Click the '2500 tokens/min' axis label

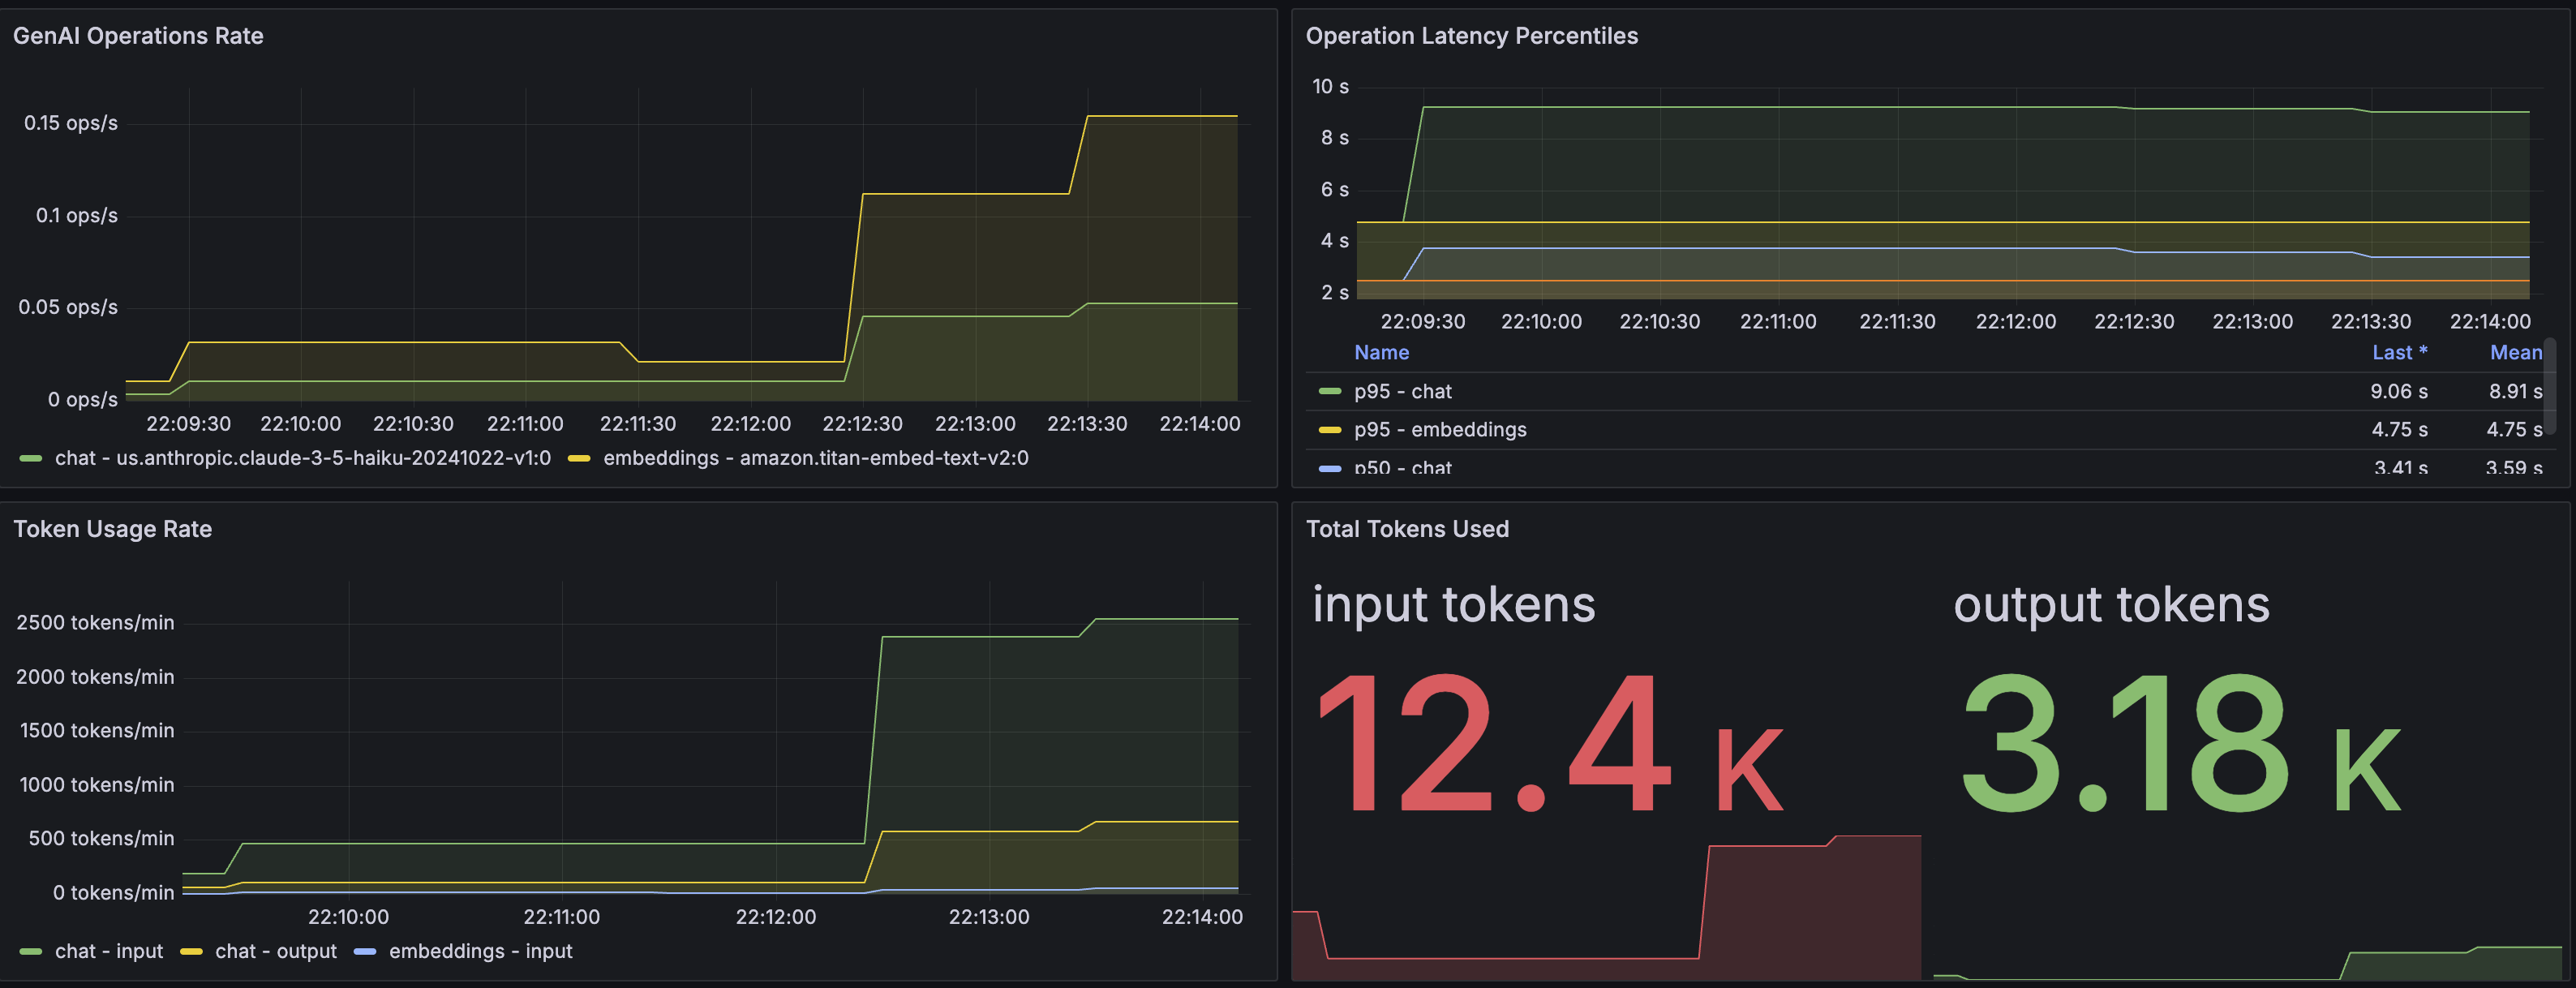pyautogui.click(x=95, y=622)
